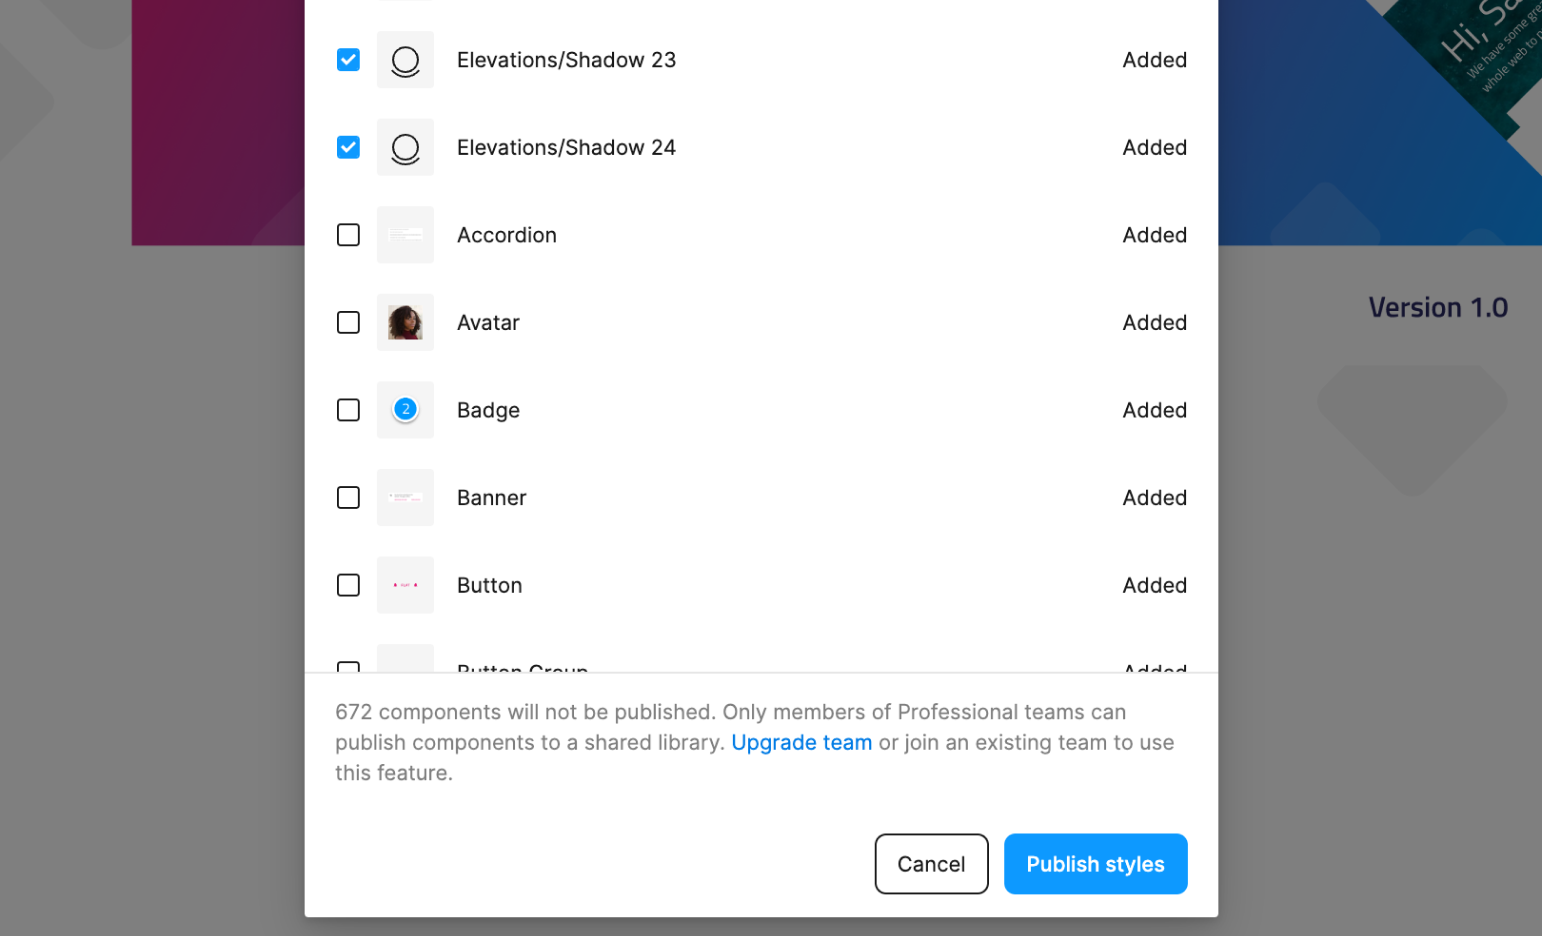Check the Button component checkbox
Screen dimensions: 1542x936
(348, 585)
